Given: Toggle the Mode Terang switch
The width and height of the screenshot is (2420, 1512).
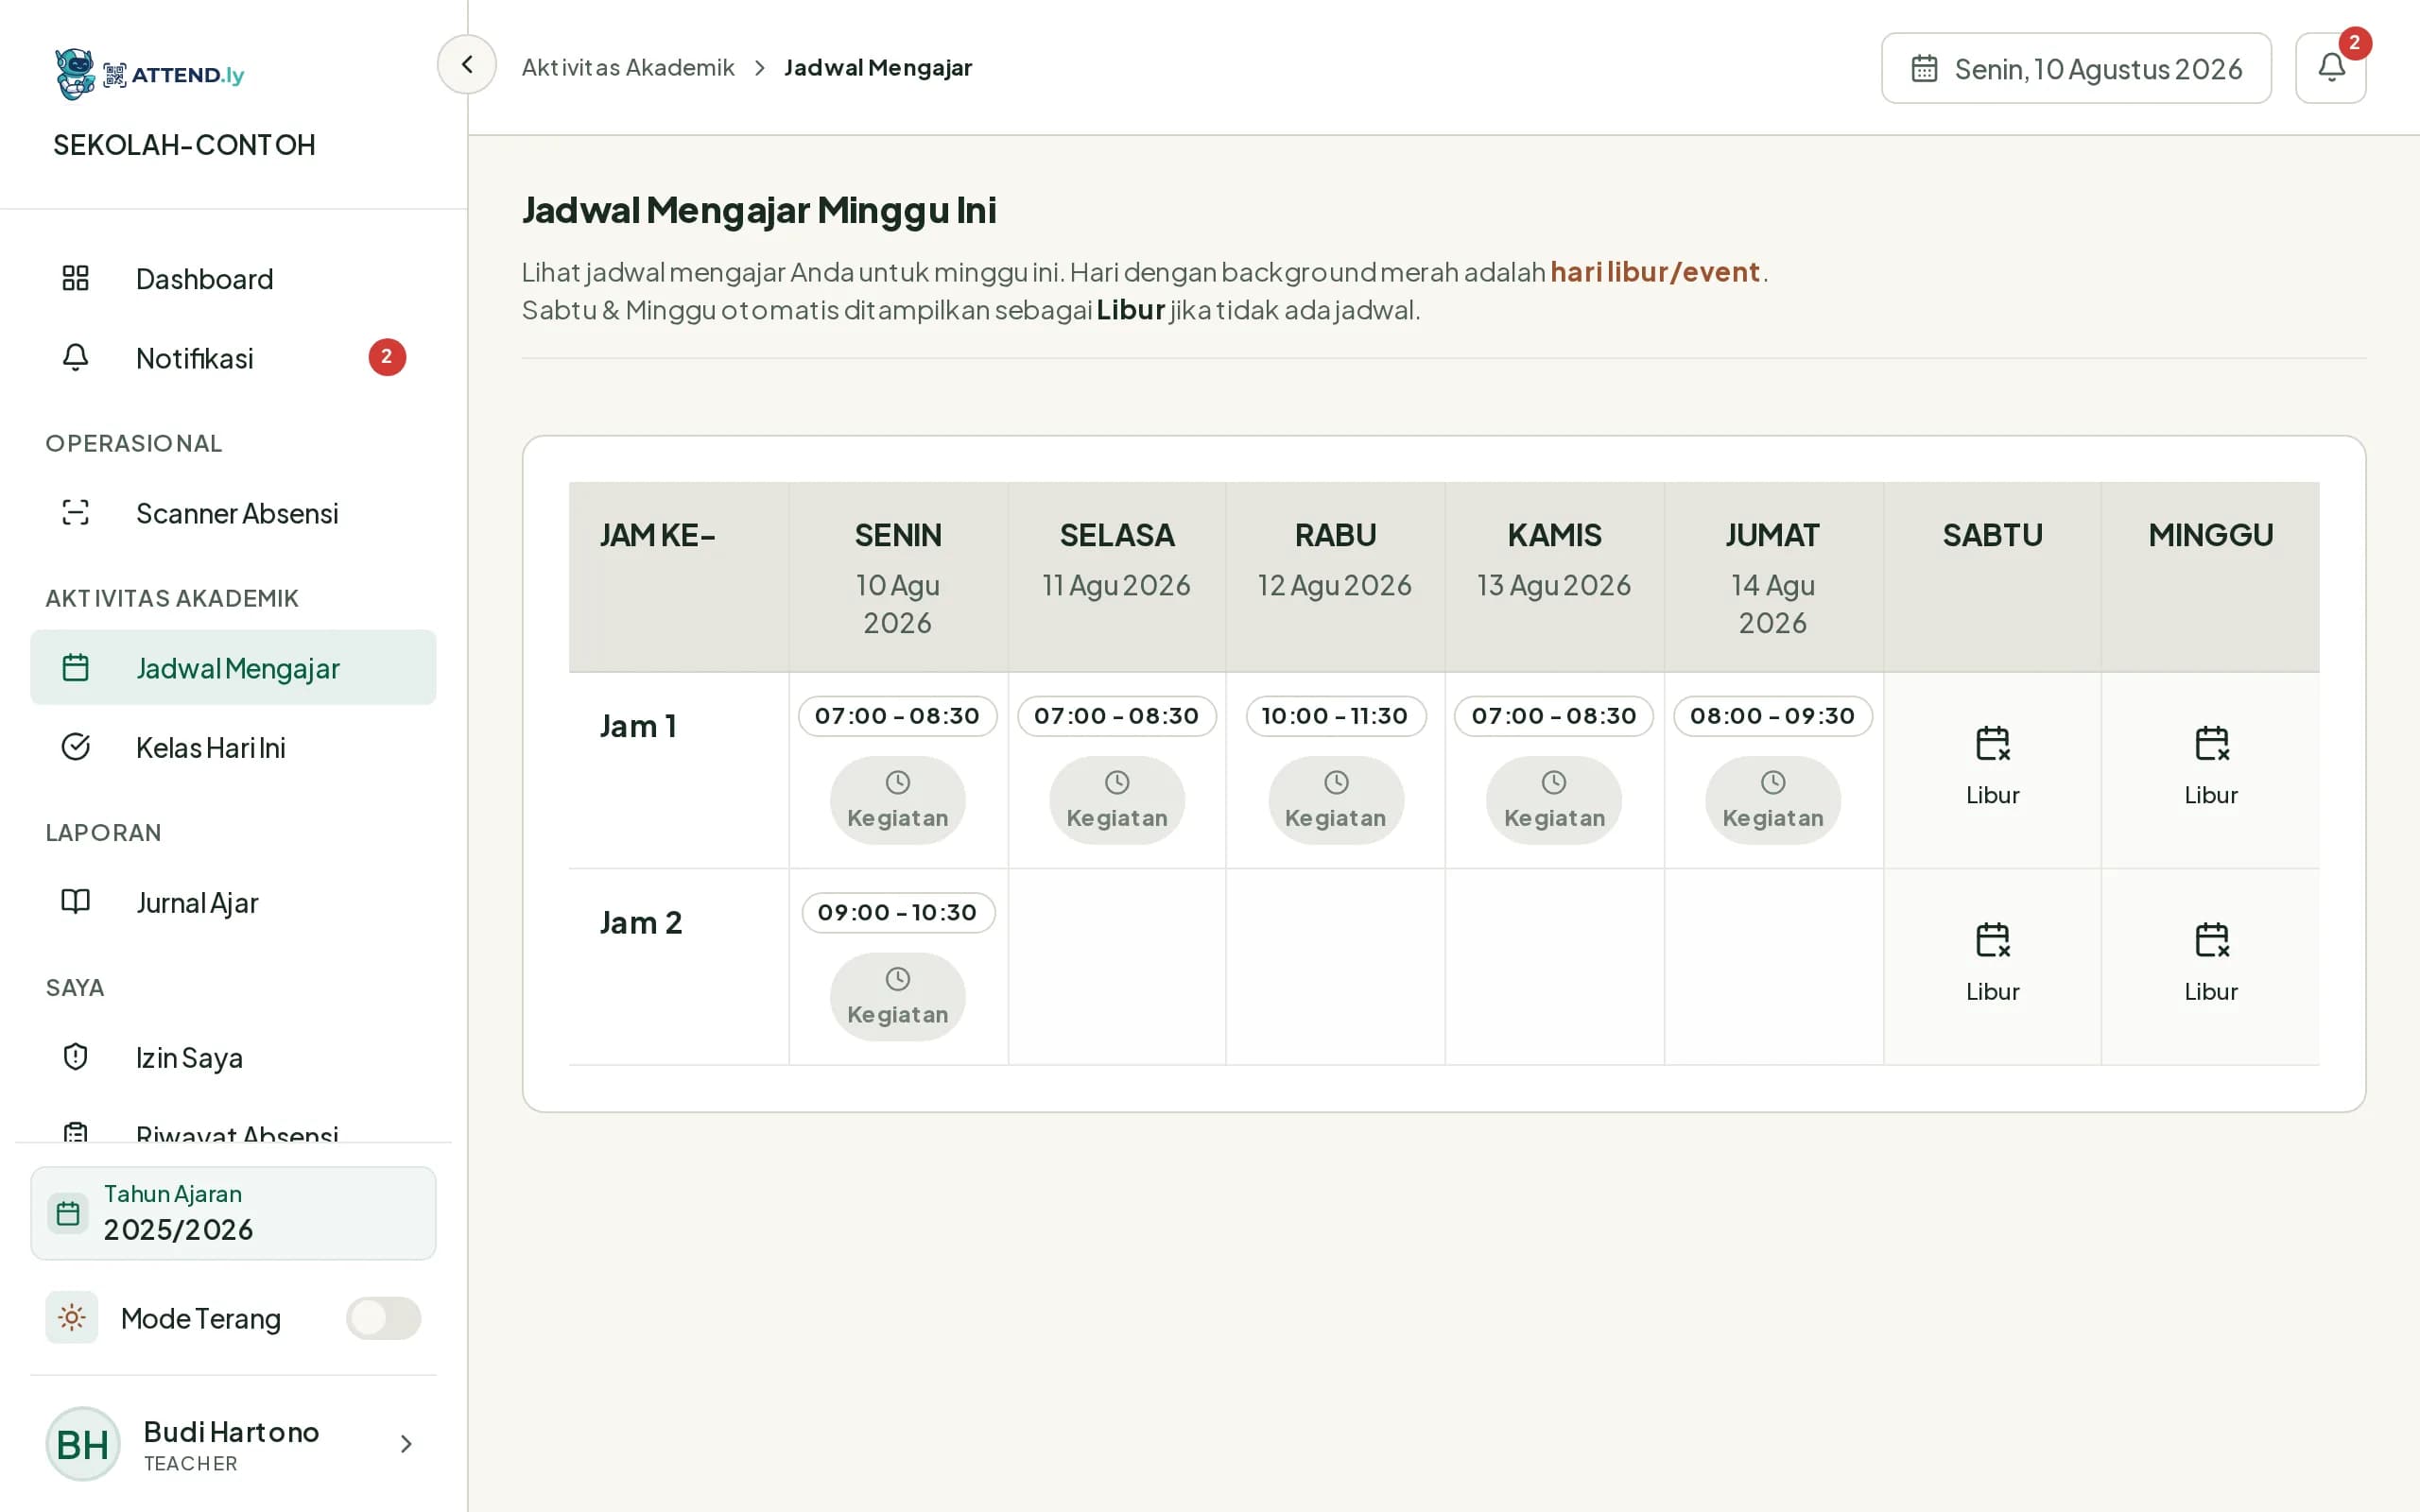Looking at the screenshot, I should click(x=384, y=1318).
